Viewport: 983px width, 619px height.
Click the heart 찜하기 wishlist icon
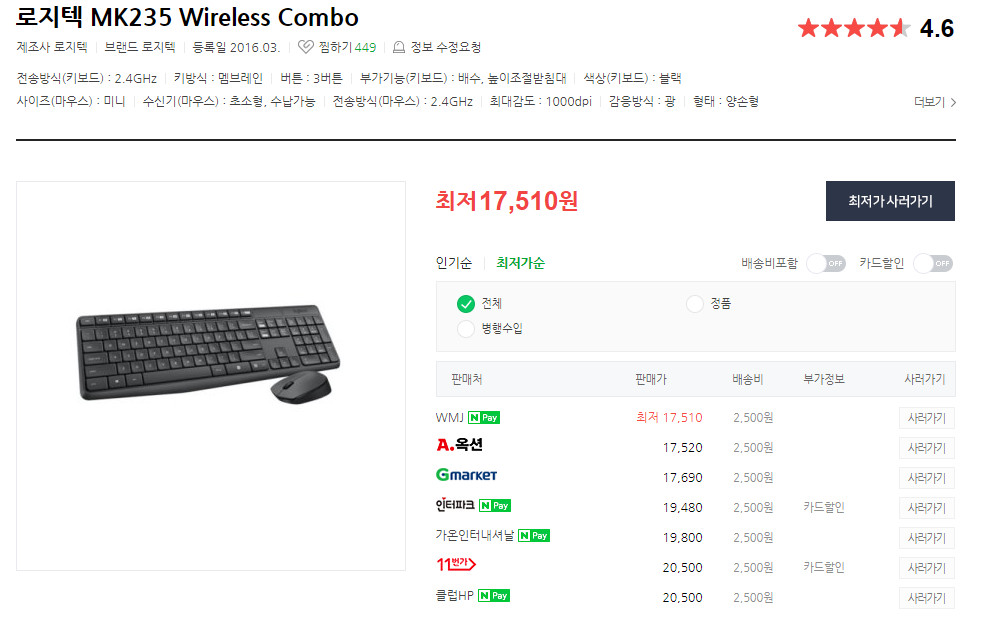pos(305,47)
